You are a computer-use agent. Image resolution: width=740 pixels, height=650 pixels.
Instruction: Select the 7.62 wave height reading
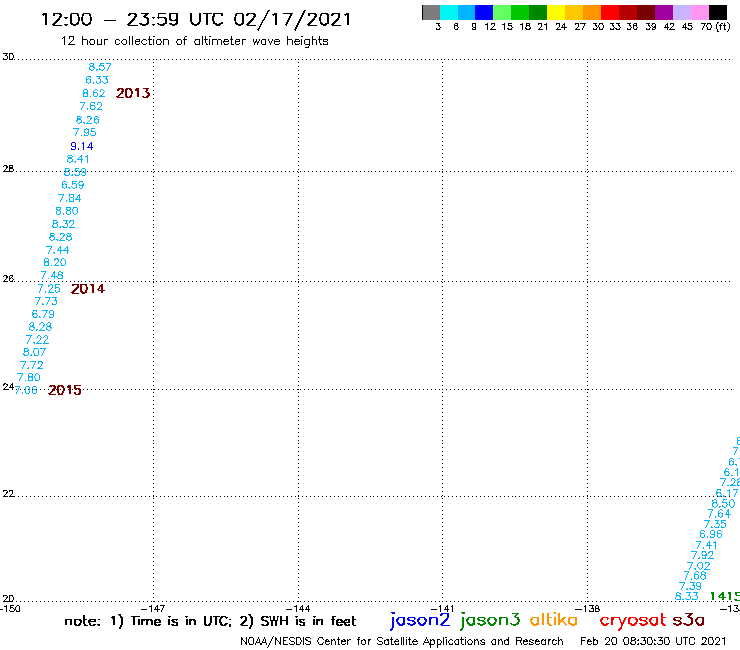tap(91, 106)
